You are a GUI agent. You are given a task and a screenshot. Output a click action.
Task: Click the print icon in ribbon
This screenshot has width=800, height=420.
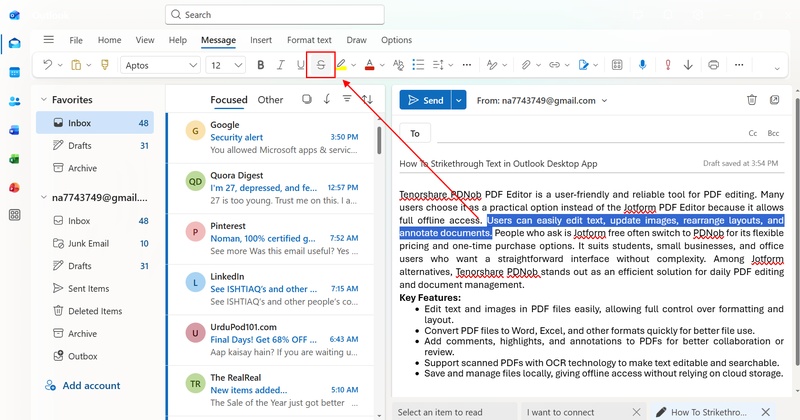[x=713, y=65]
